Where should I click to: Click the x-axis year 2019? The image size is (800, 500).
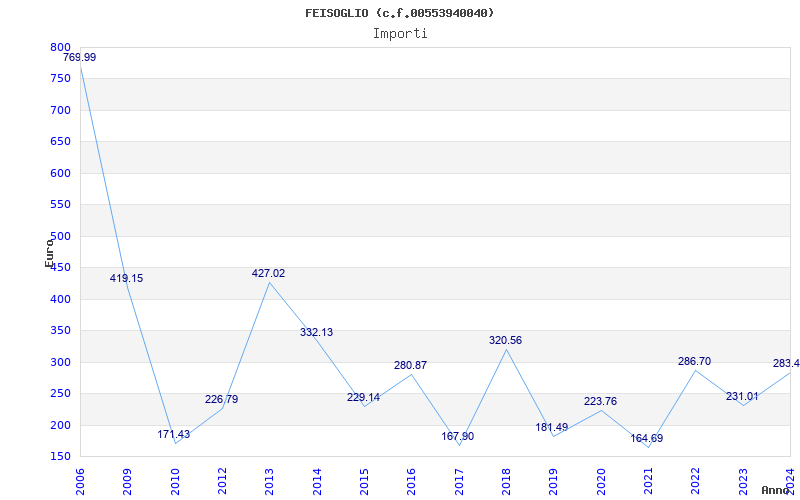pos(554,482)
